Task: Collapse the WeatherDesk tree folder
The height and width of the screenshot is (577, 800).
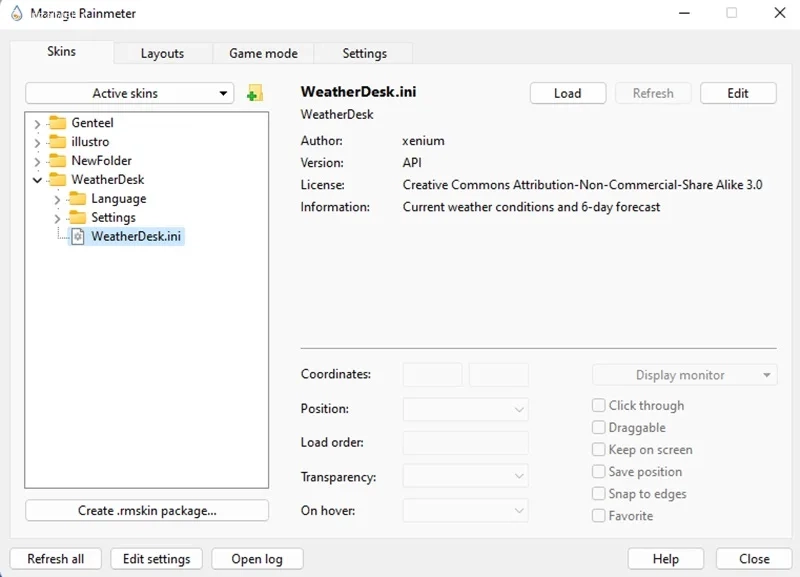Action: [x=37, y=180]
